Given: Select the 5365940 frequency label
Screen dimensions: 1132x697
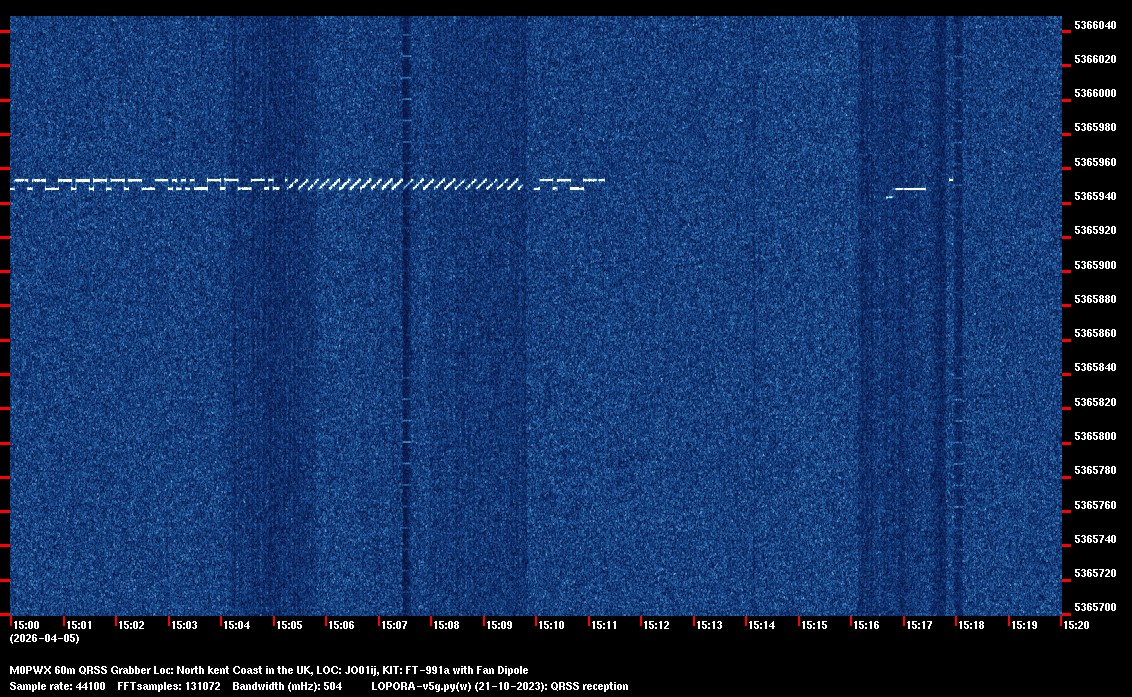Looking at the screenshot, I should 1095,196.
